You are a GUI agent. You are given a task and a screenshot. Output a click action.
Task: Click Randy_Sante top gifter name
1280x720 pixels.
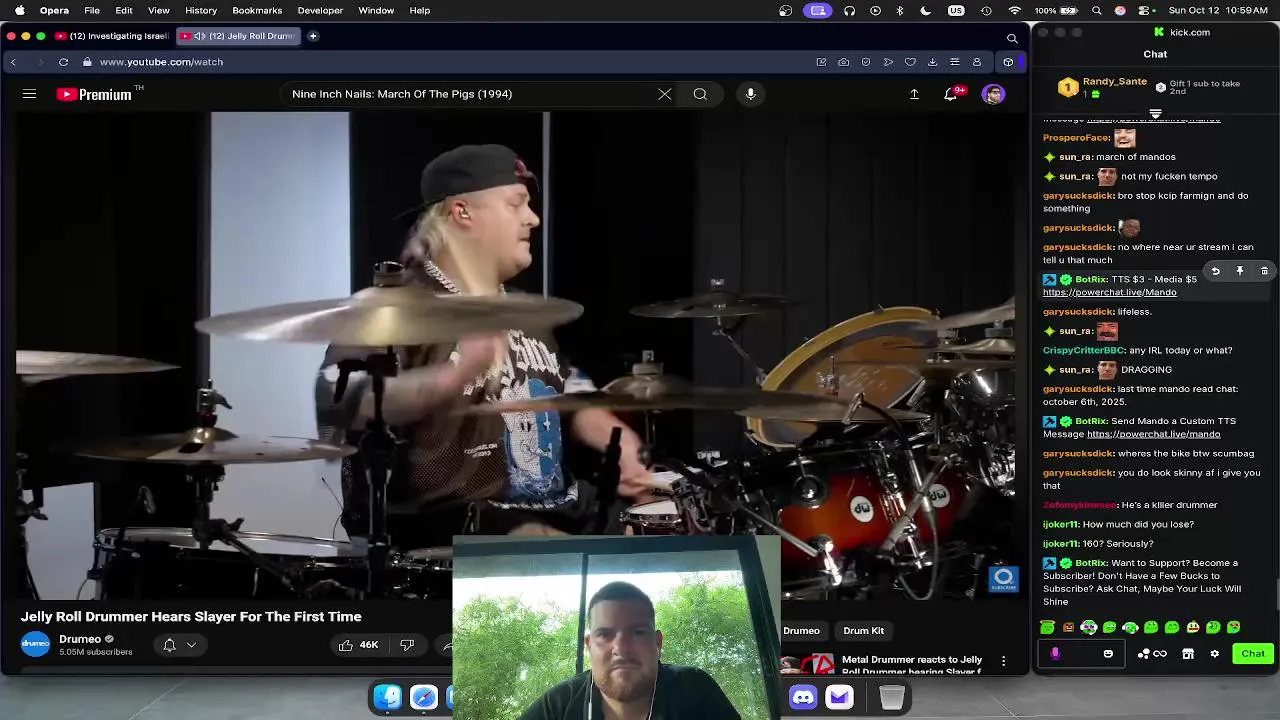click(1114, 82)
